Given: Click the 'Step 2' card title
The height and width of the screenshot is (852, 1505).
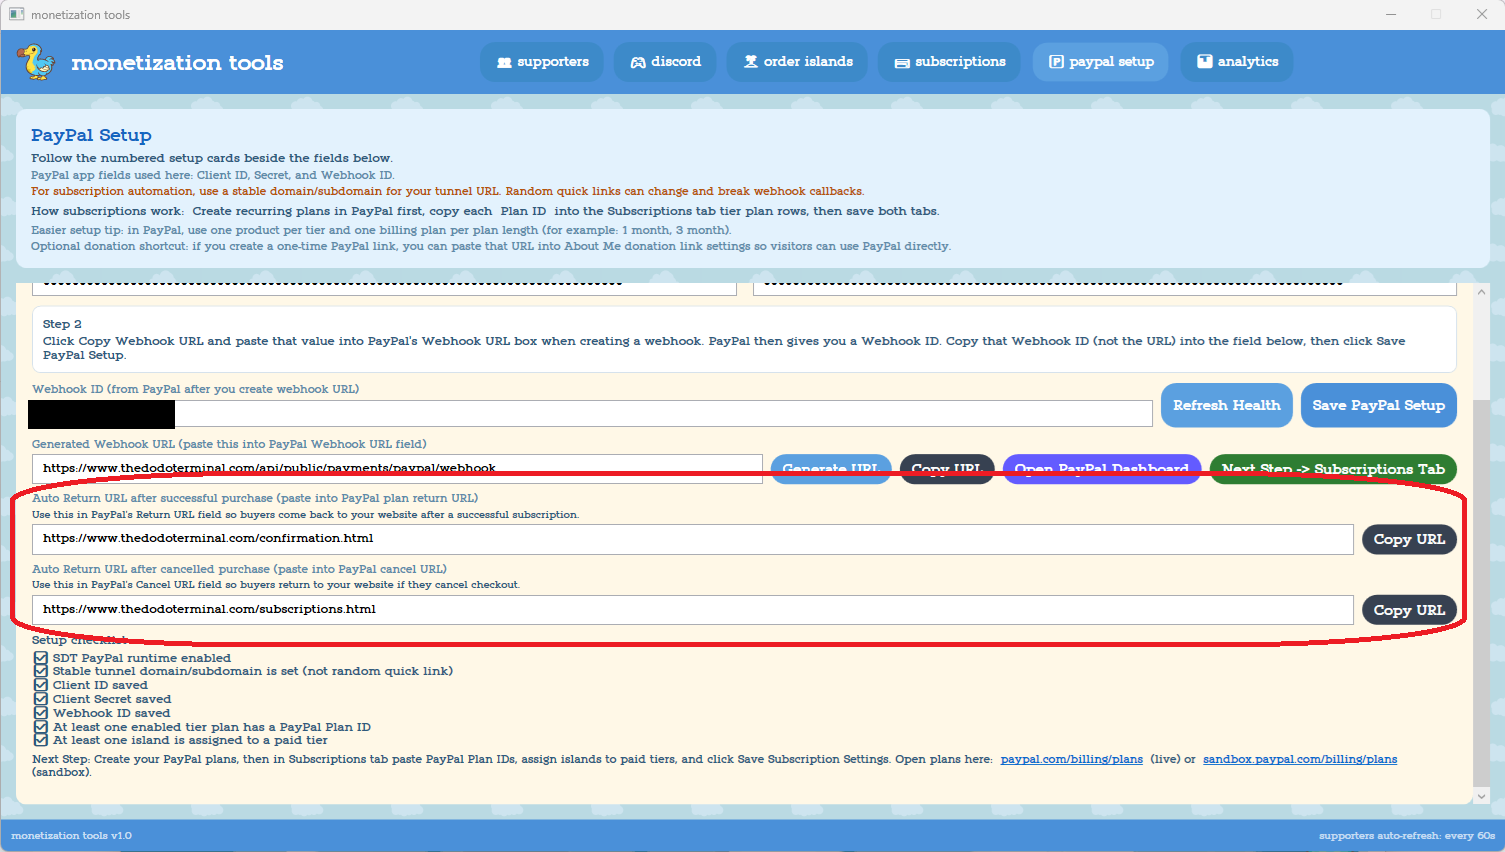Looking at the screenshot, I should (x=62, y=324).
